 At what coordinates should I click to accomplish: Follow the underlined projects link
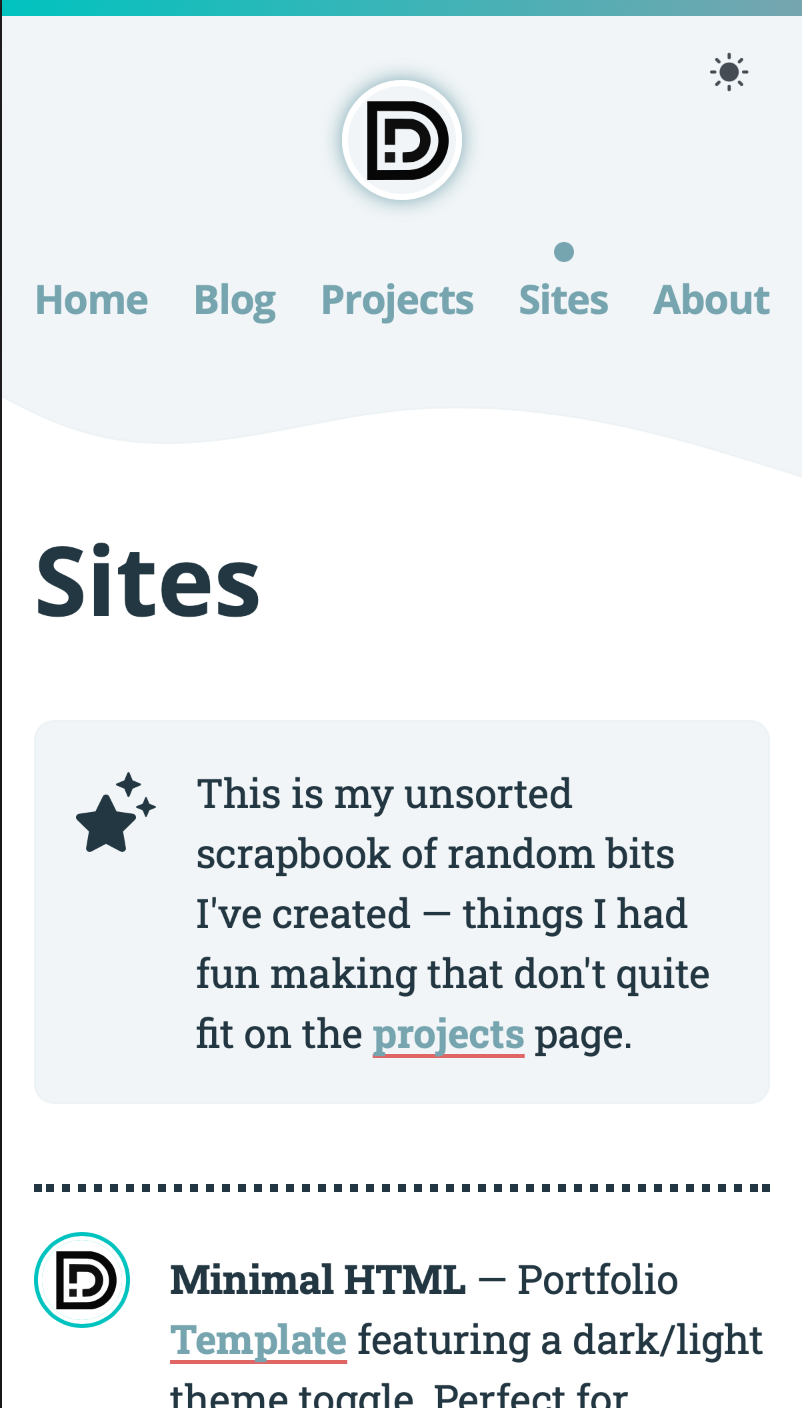pyautogui.click(x=448, y=1035)
